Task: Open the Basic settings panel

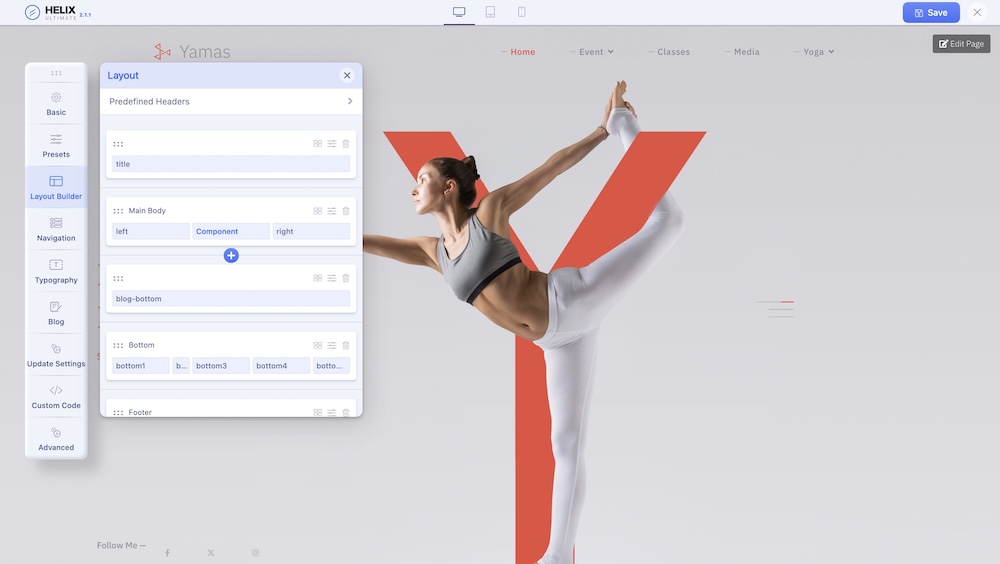Action: coord(56,104)
